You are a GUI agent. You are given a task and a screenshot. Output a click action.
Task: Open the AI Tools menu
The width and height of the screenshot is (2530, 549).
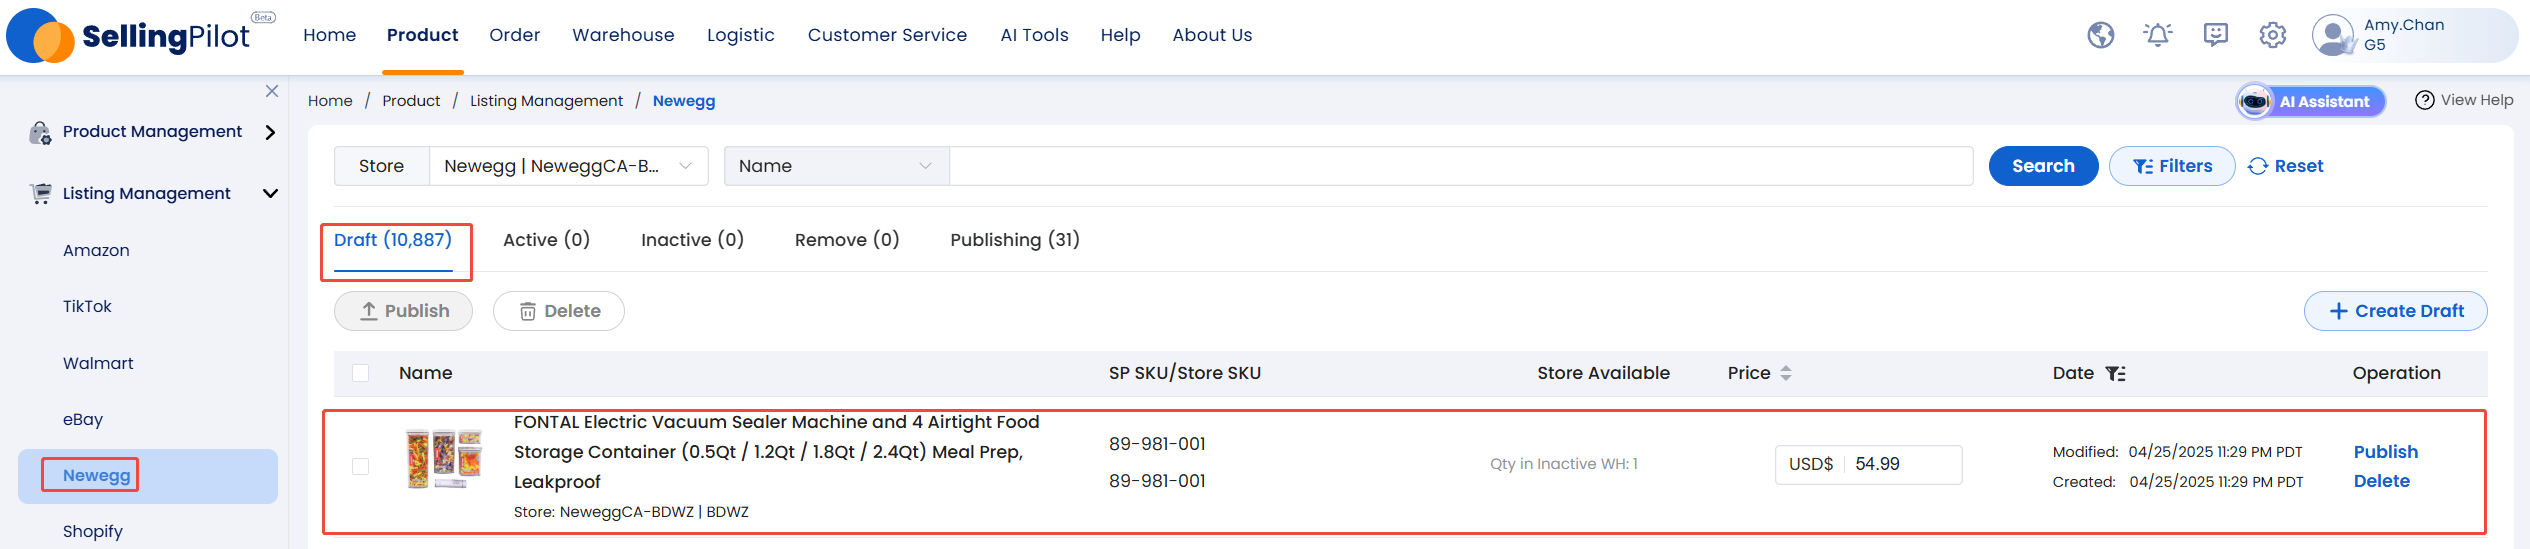coord(1035,35)
